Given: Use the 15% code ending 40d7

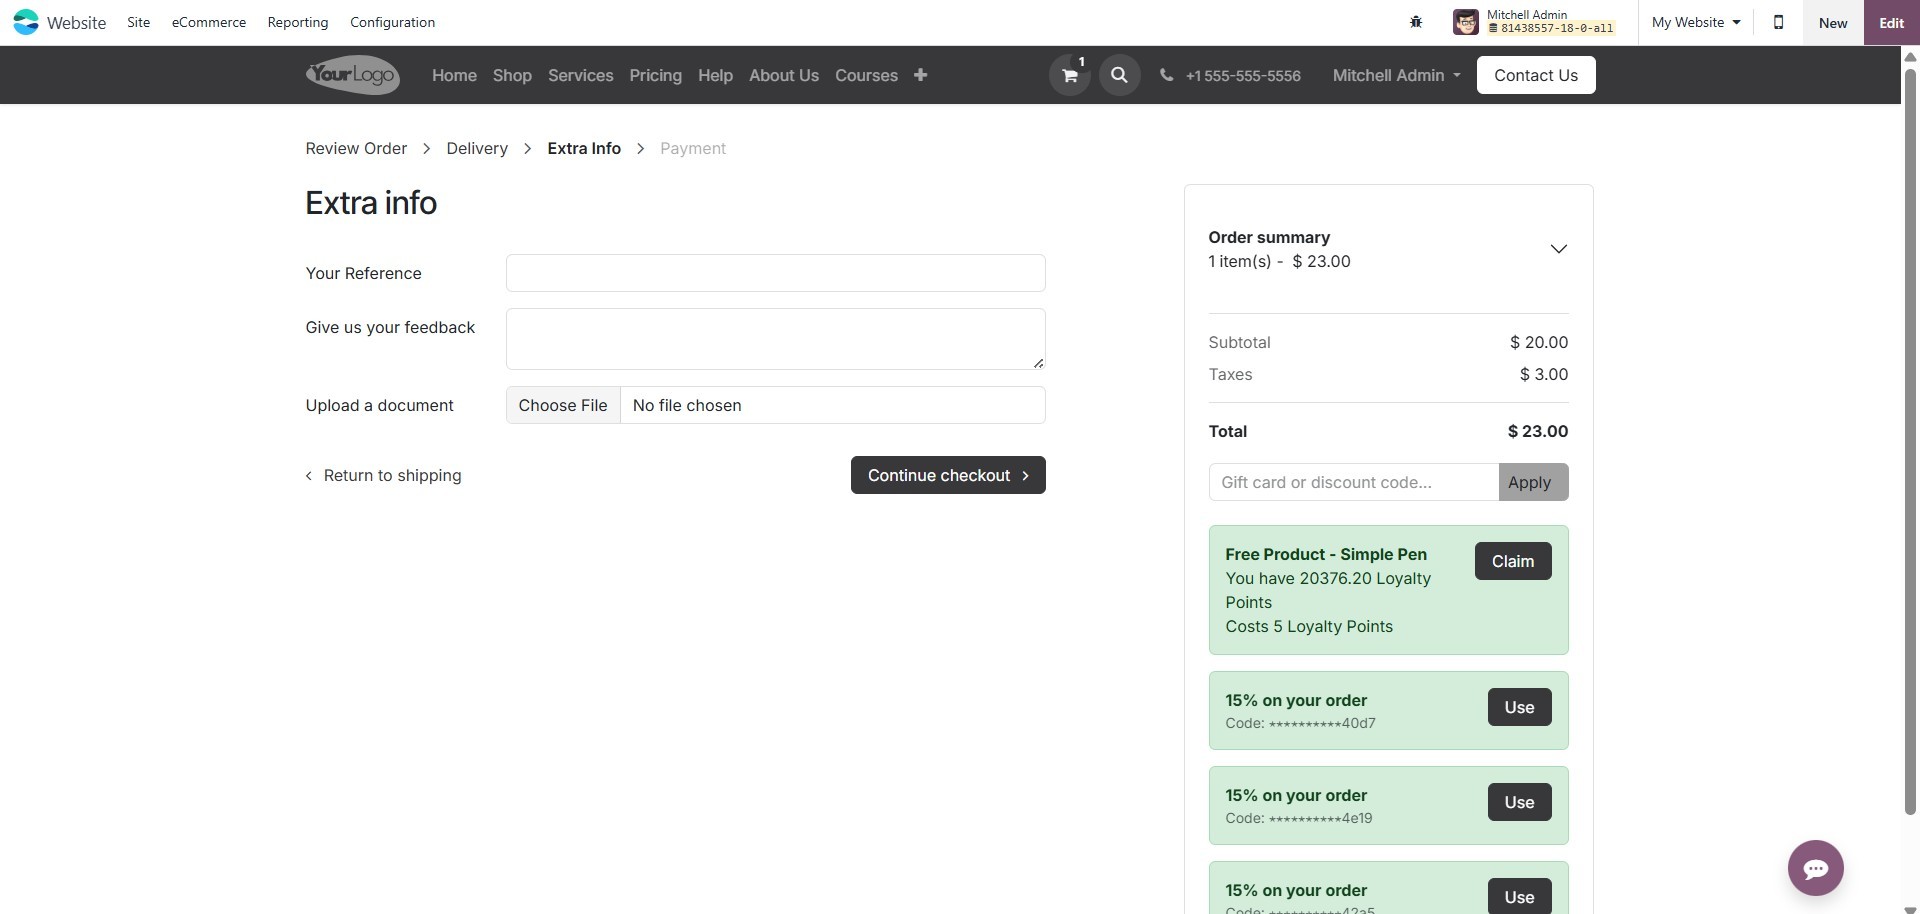Looking at the screenshot, I should pos(1519,707).
